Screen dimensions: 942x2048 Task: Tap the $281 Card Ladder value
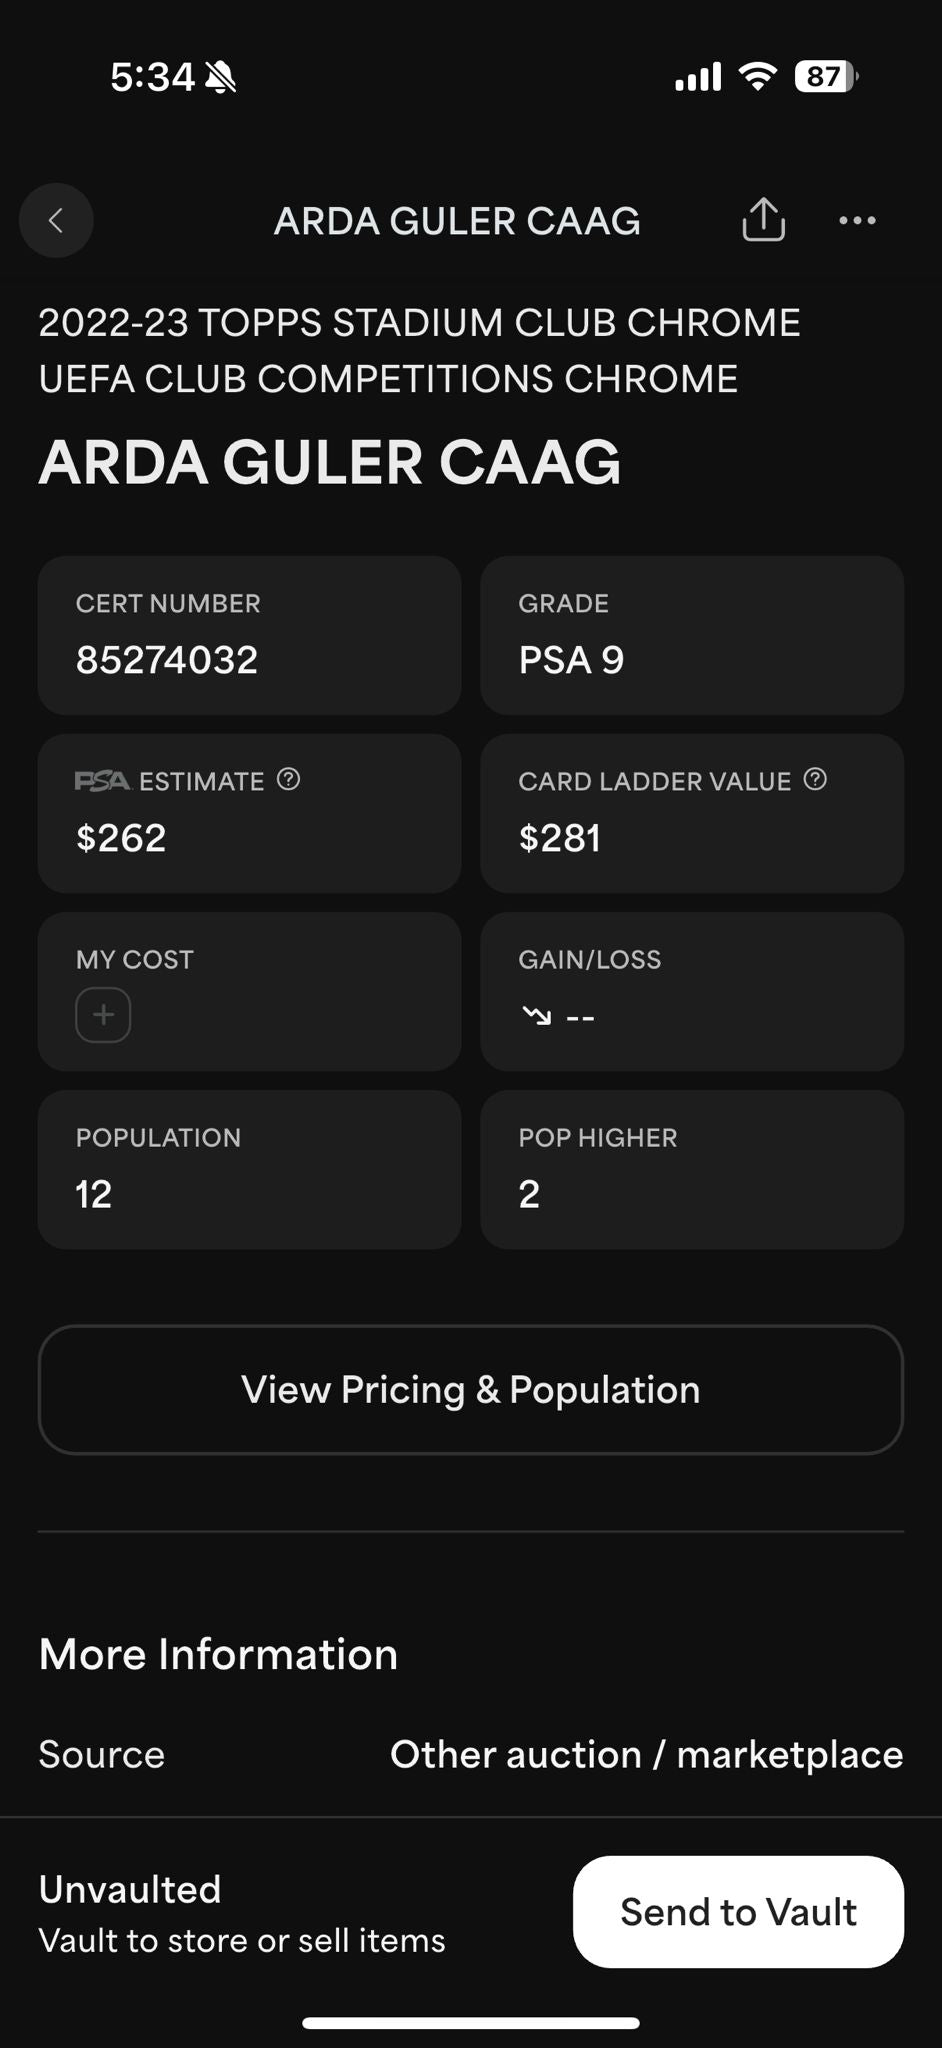560,838
